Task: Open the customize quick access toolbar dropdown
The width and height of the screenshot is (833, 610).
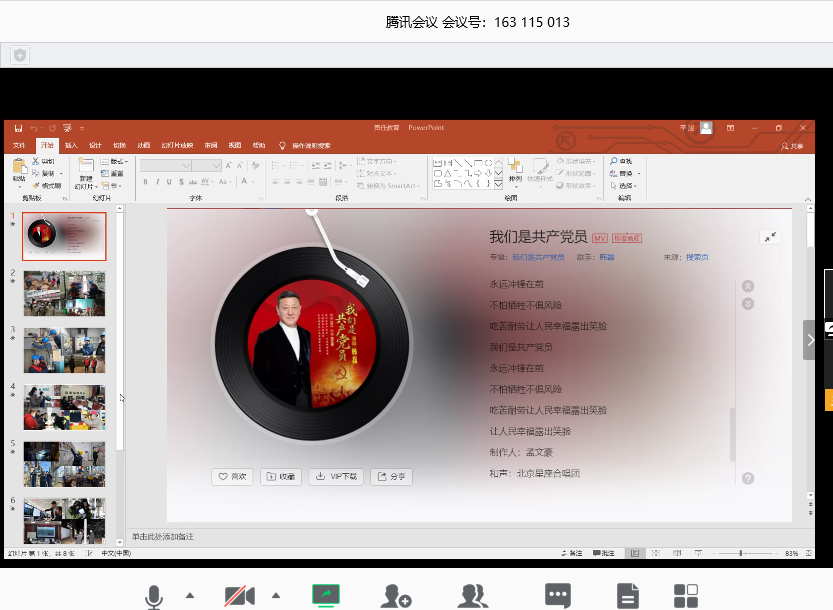Action: pyautogui.click(x=82, y=129)
